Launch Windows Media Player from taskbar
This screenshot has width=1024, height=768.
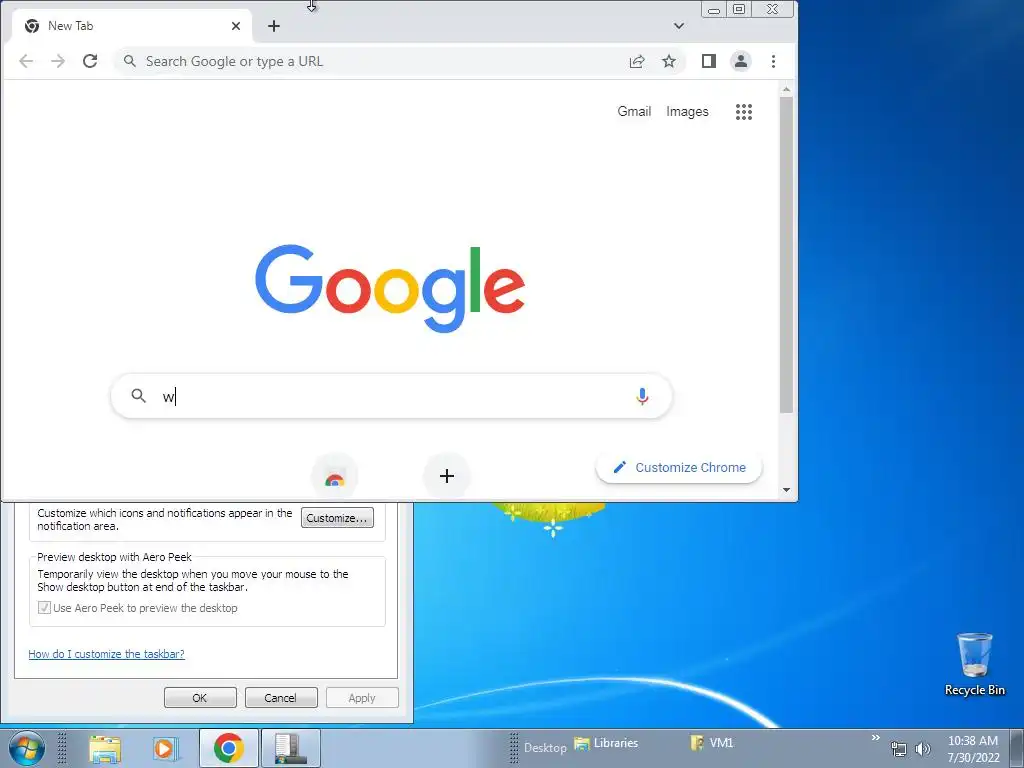(x=165, y=748)
